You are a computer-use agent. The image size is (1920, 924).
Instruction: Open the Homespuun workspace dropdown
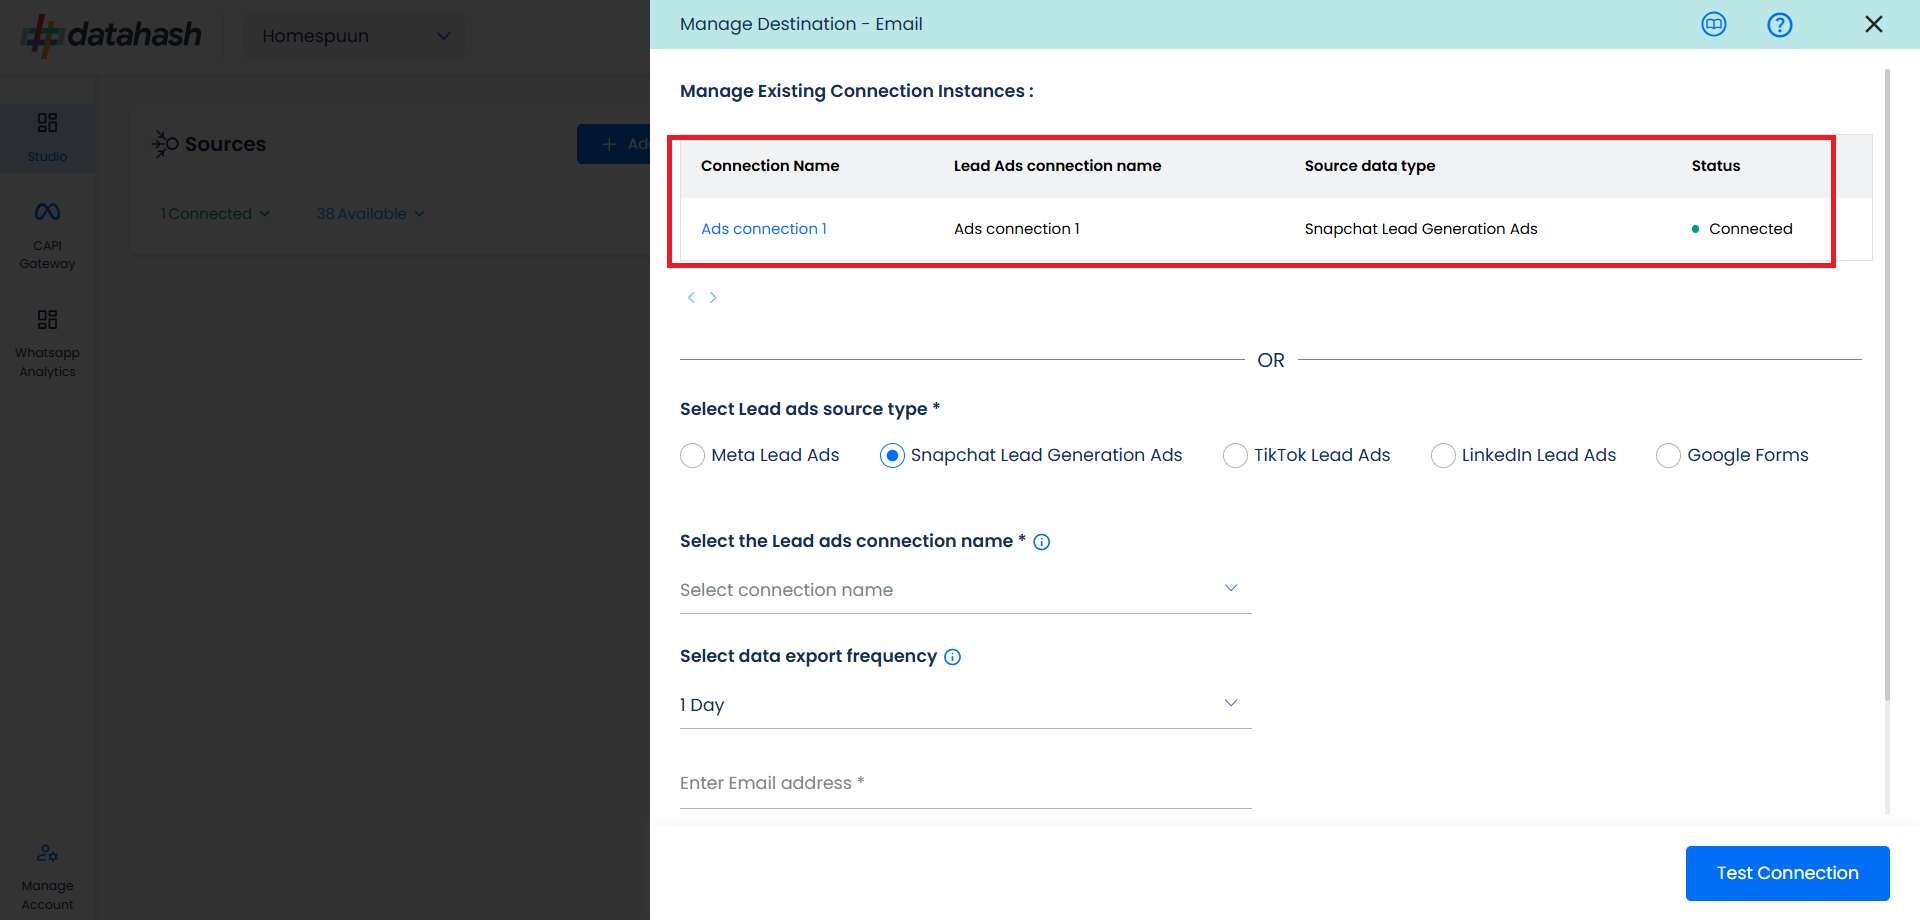pos(354,36)
